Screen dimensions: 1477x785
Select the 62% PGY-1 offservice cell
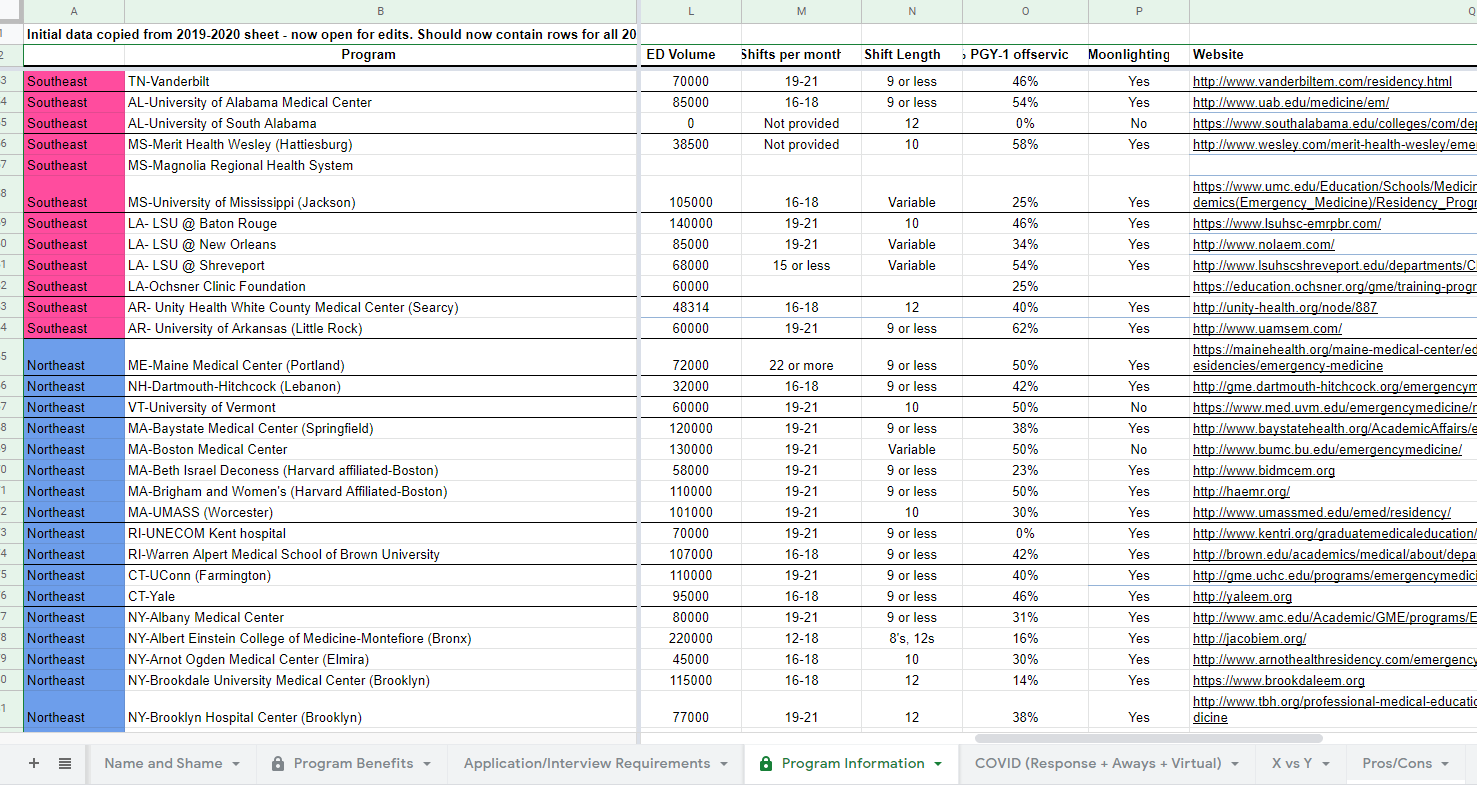(x=1025, y=328)
